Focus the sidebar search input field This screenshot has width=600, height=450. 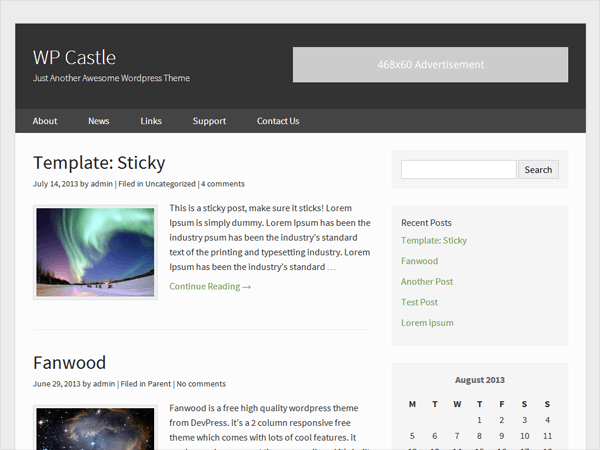[458, 170]
